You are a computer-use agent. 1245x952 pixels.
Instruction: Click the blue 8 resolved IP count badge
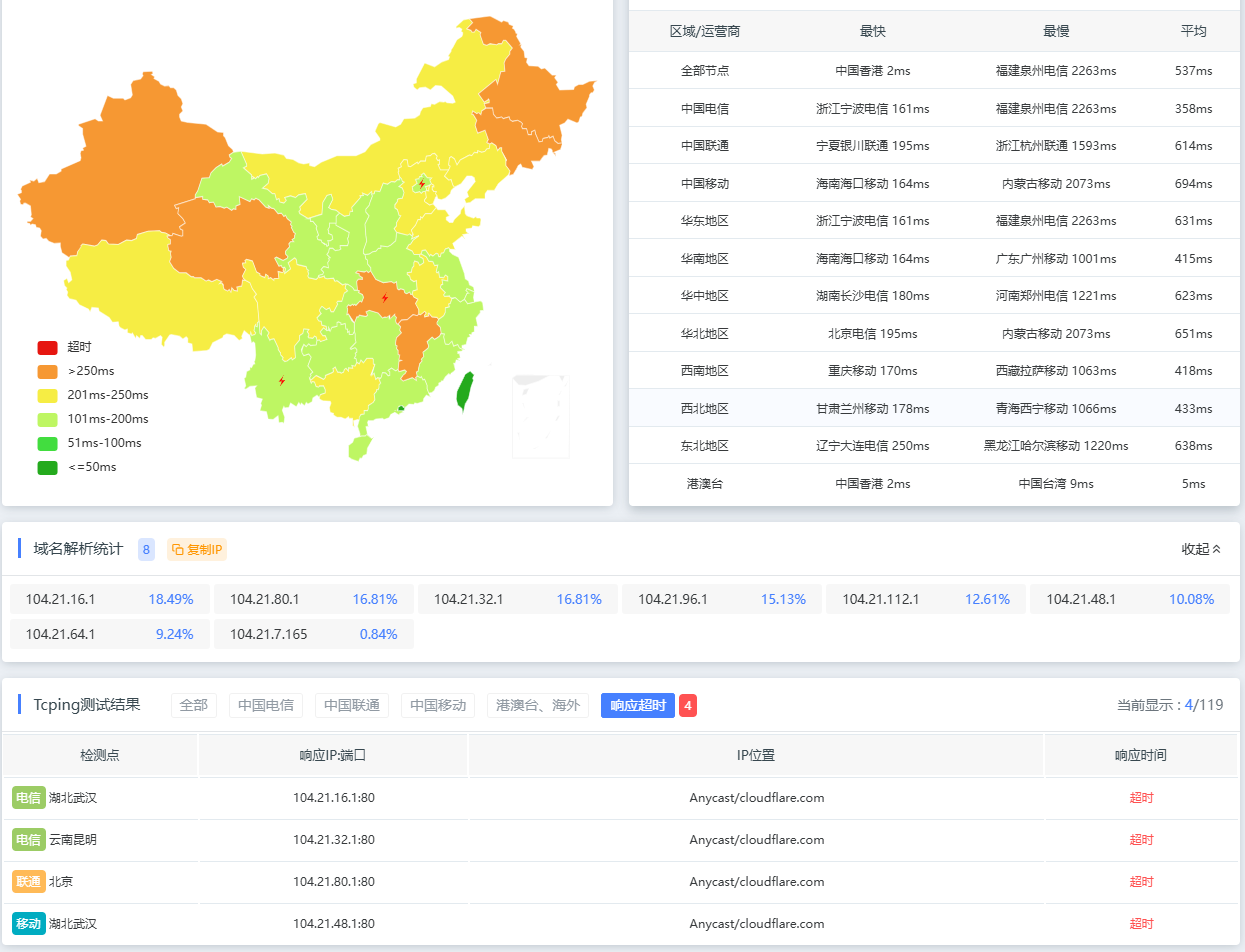(x=147, y=549)
